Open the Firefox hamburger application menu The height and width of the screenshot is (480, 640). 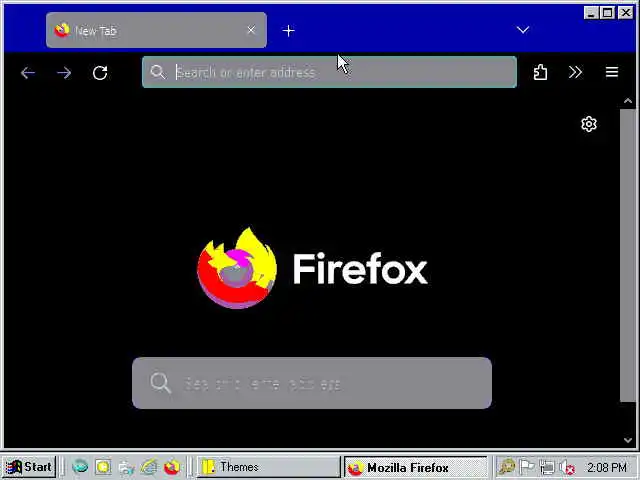[611, 72]
